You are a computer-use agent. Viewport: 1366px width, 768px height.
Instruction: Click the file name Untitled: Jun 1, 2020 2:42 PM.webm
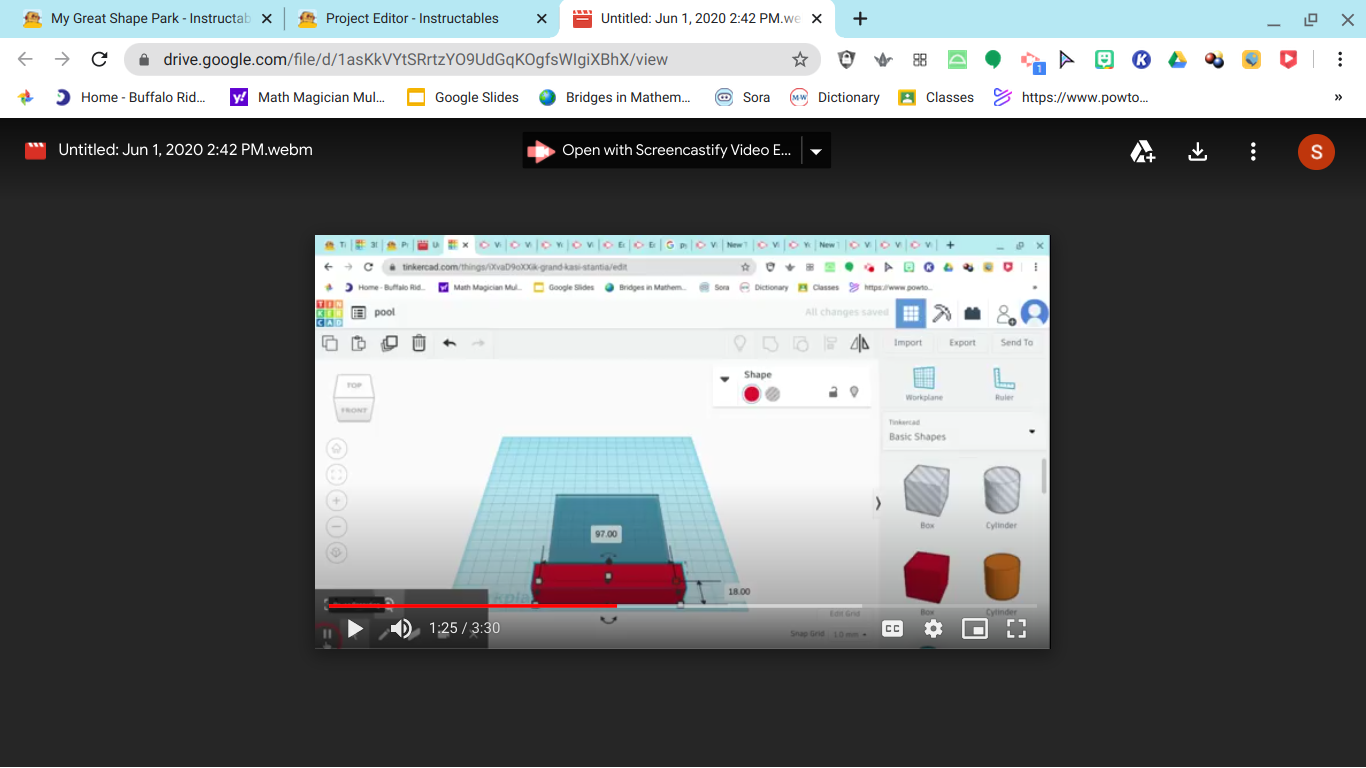pos(185,150)
